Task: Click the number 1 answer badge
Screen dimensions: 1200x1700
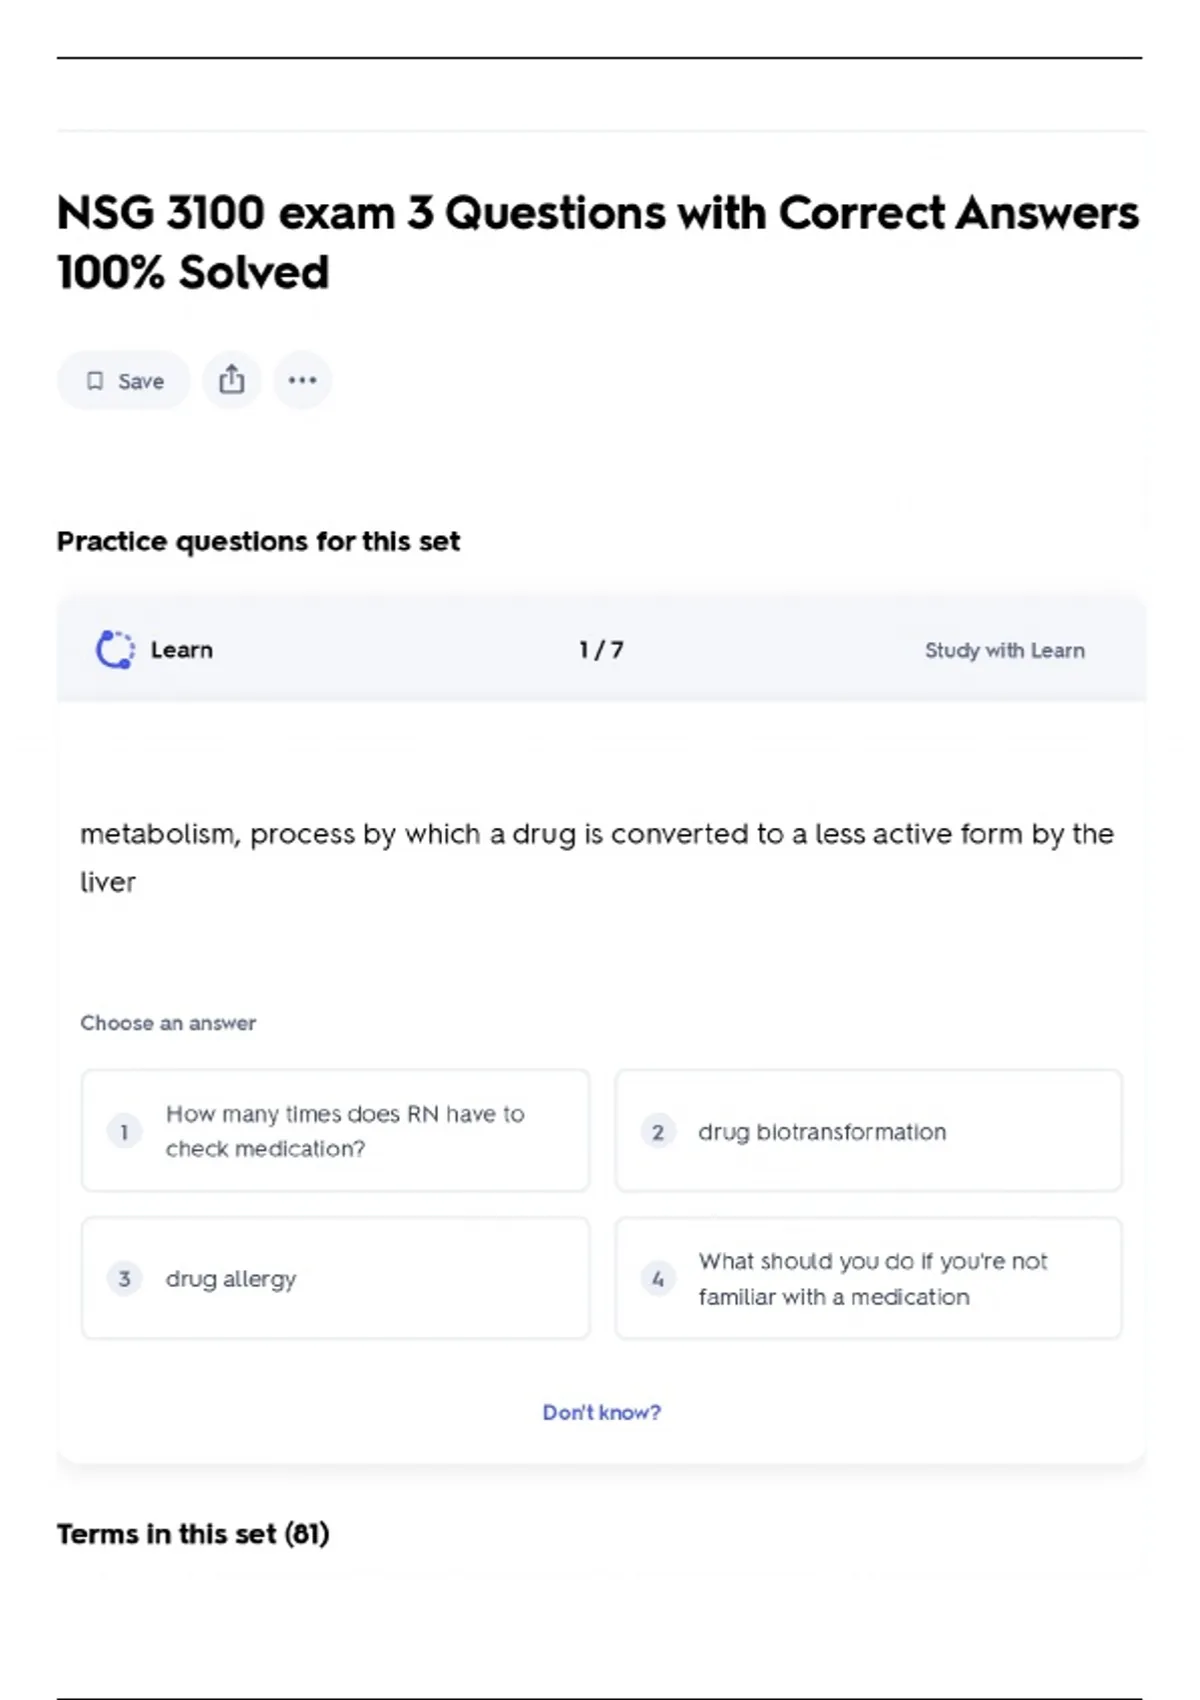Action: pyautogui.click(x=124, y=1132)
